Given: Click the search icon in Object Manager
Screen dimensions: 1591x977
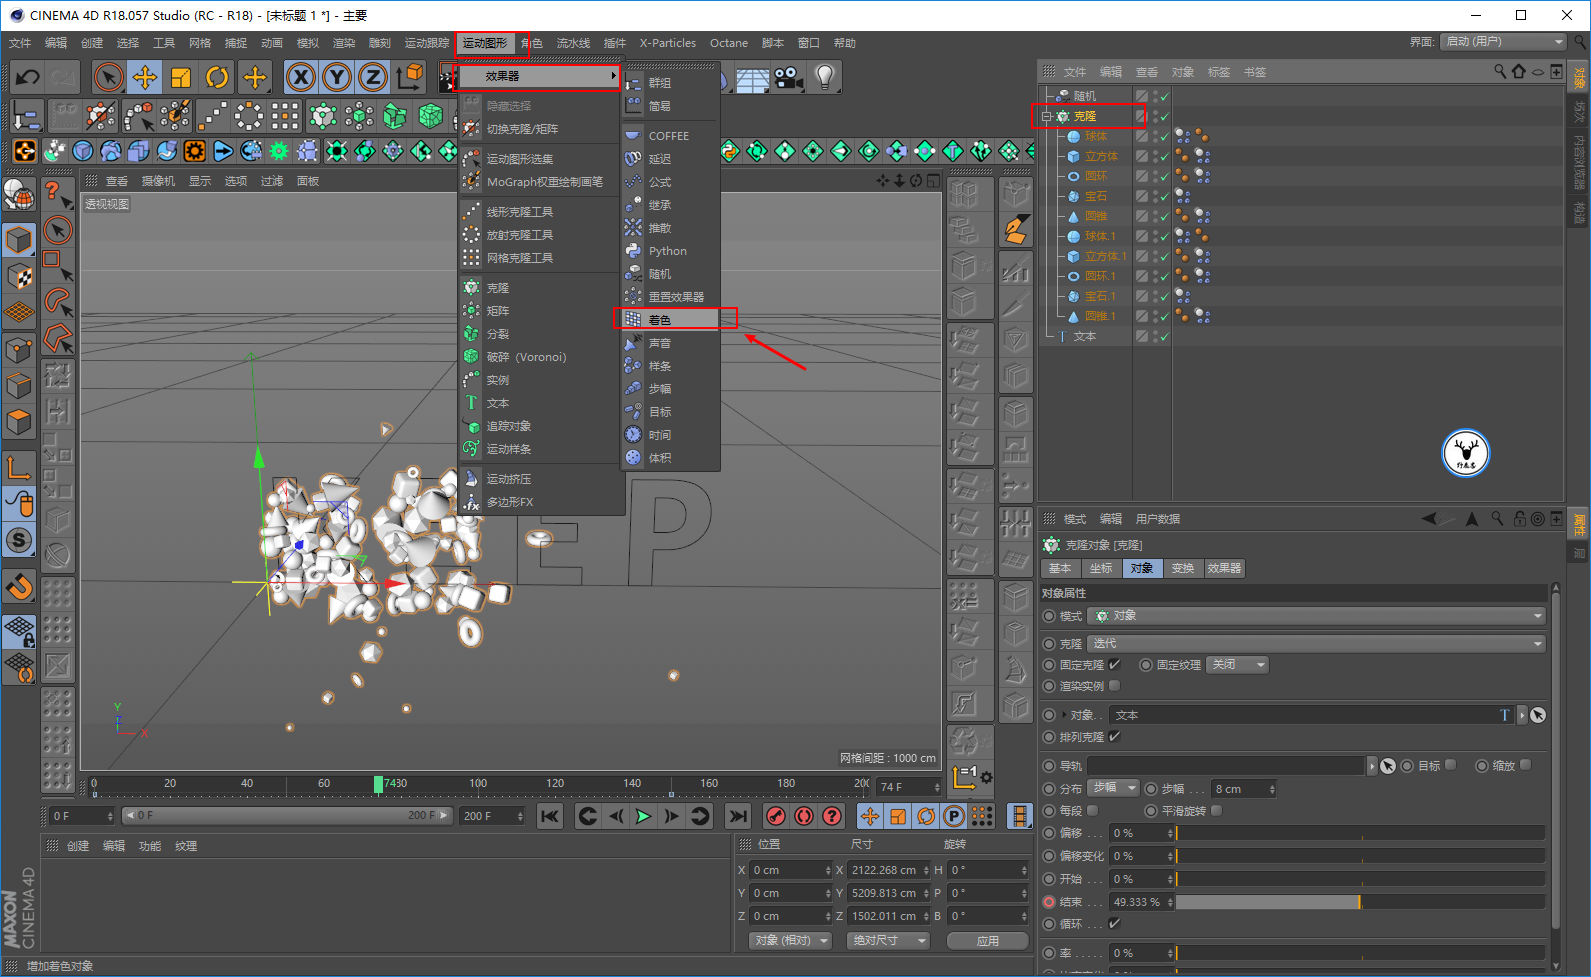Looking at the screenshot, I should point(1500,72).
